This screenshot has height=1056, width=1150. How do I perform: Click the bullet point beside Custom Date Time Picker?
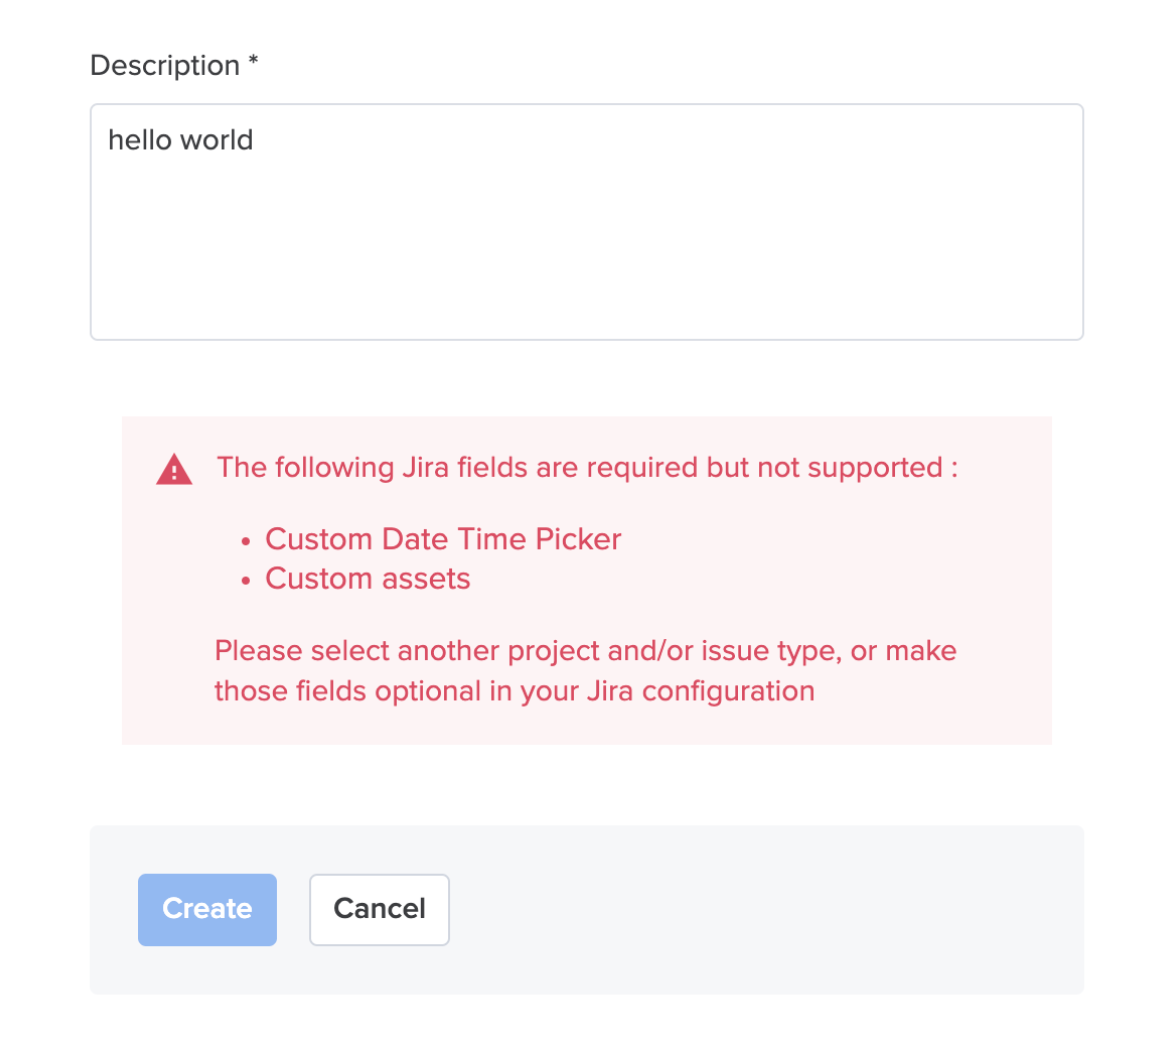246,540
